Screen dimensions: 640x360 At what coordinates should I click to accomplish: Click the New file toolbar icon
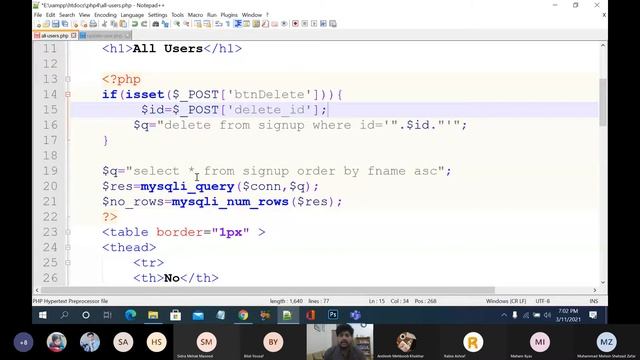pos(38,24)
